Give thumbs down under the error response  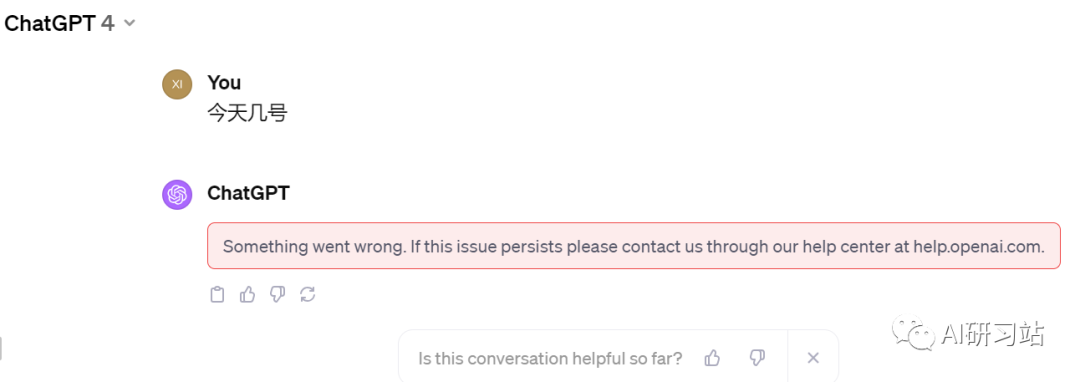277,295
